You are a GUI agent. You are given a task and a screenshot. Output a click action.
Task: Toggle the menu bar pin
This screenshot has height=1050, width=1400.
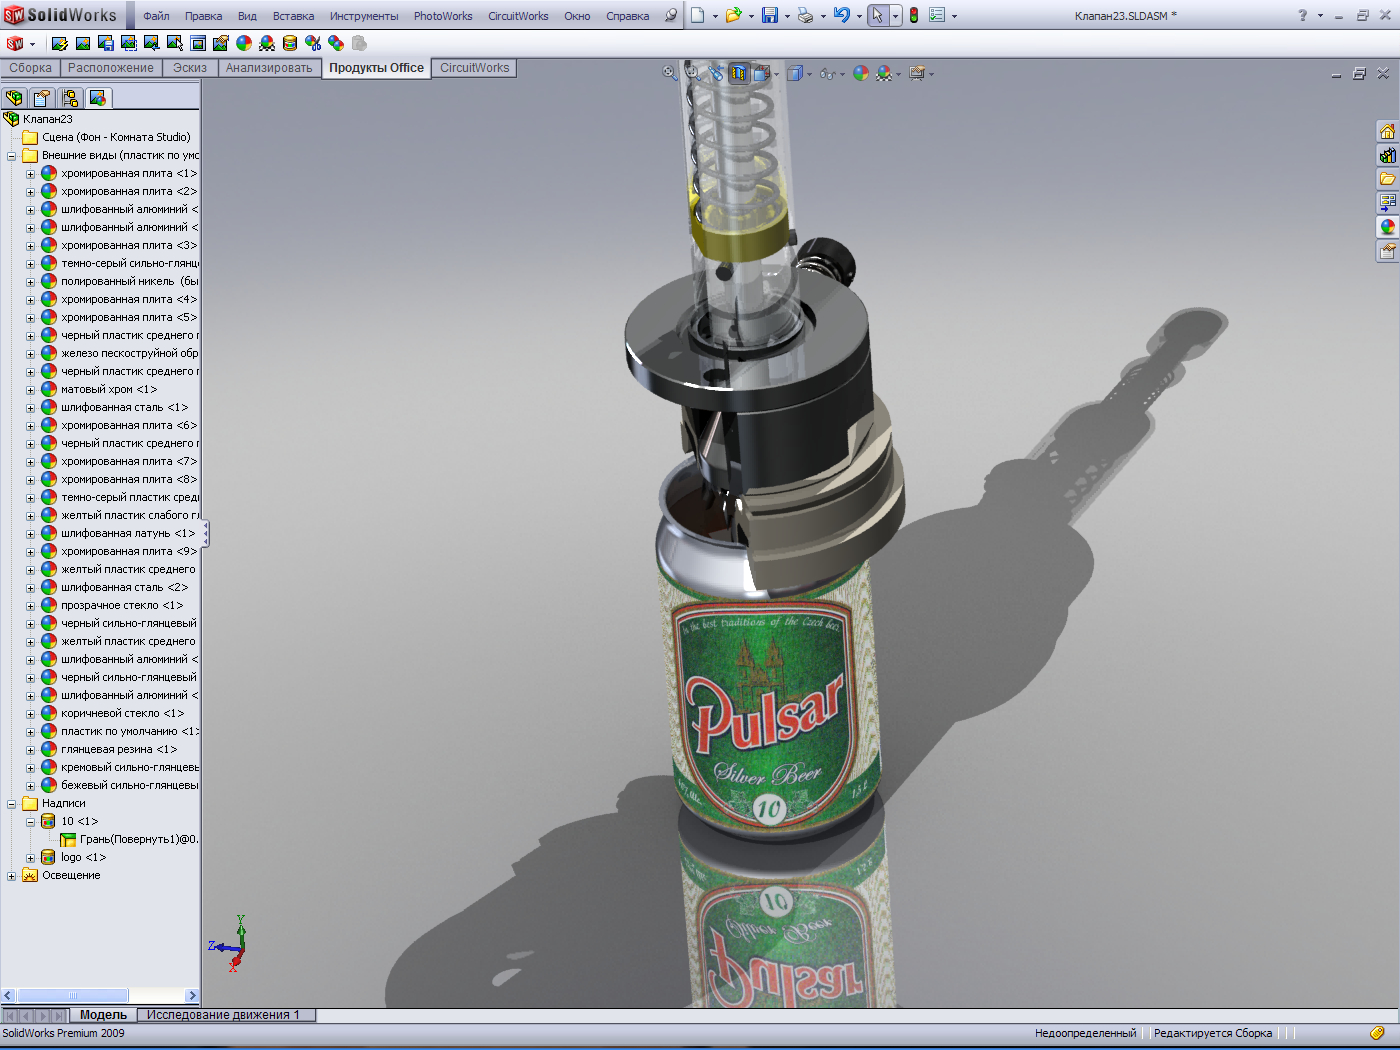tap(671, 15)
